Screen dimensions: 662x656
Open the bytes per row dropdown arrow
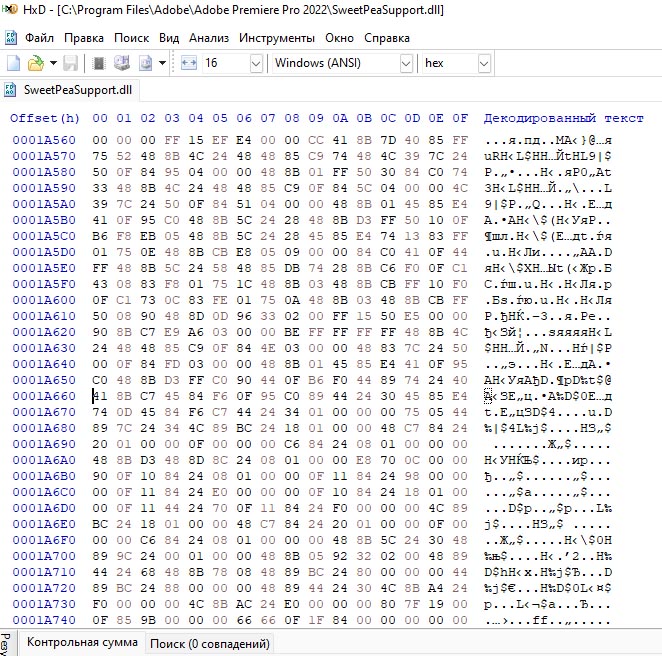[x=256, y=64]
